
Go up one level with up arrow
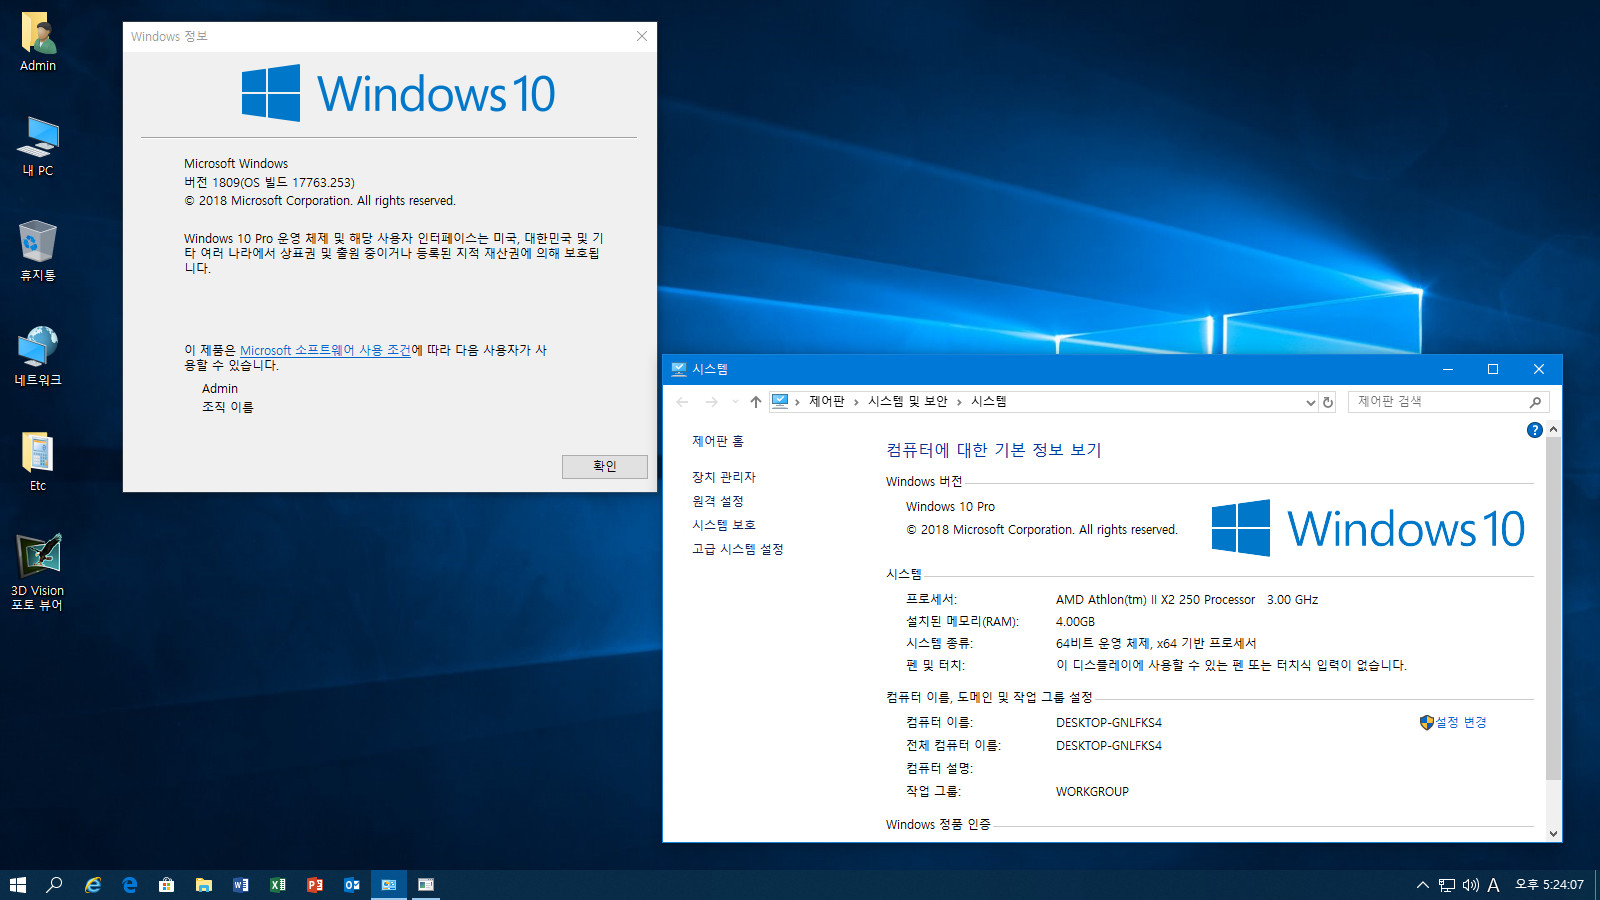click(x=756, y=402)
